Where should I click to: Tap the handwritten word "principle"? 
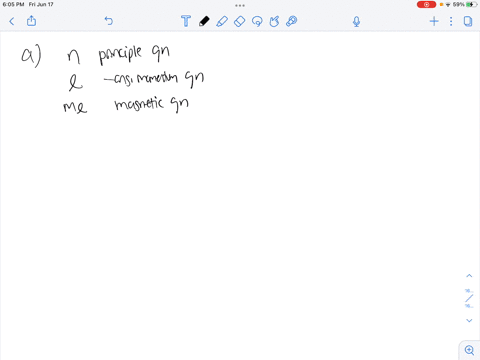[x=120, y=54]
